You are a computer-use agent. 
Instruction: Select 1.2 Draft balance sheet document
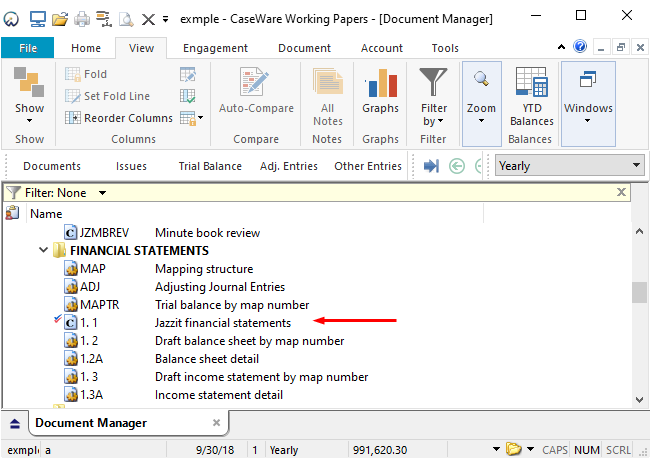point(204,341)
